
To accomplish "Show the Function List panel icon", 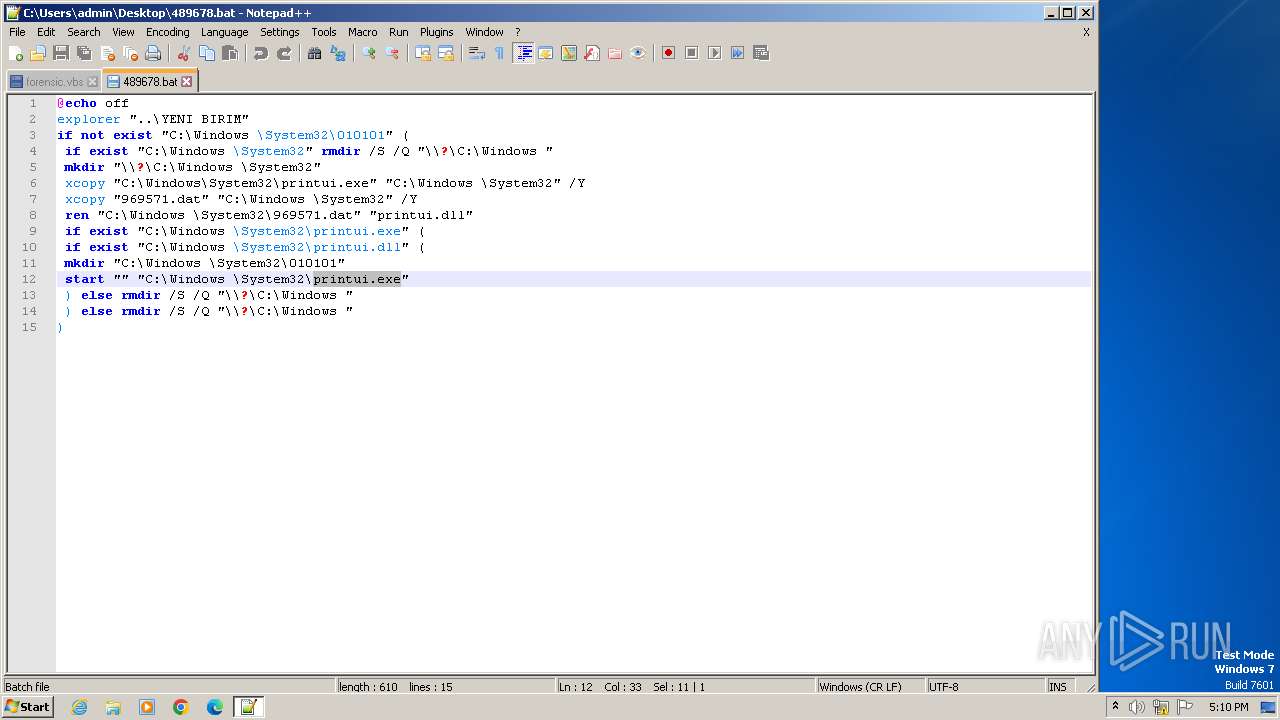I will 592,53.
